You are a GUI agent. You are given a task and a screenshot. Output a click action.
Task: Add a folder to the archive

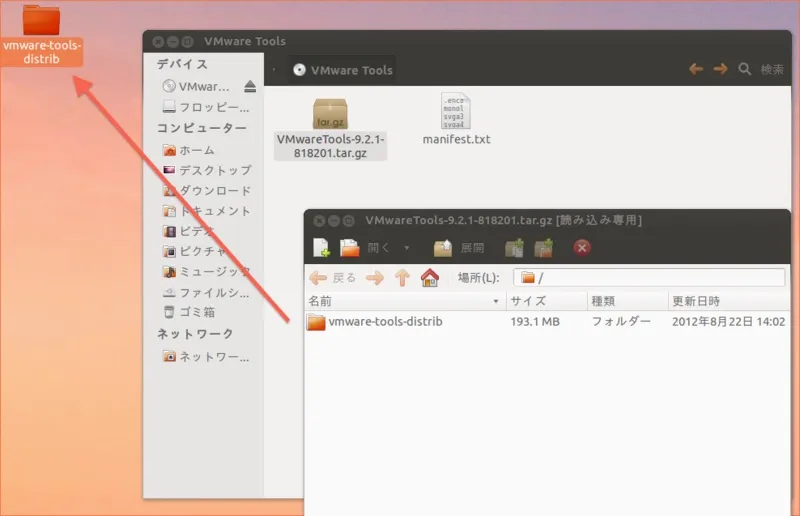[544, 248]
